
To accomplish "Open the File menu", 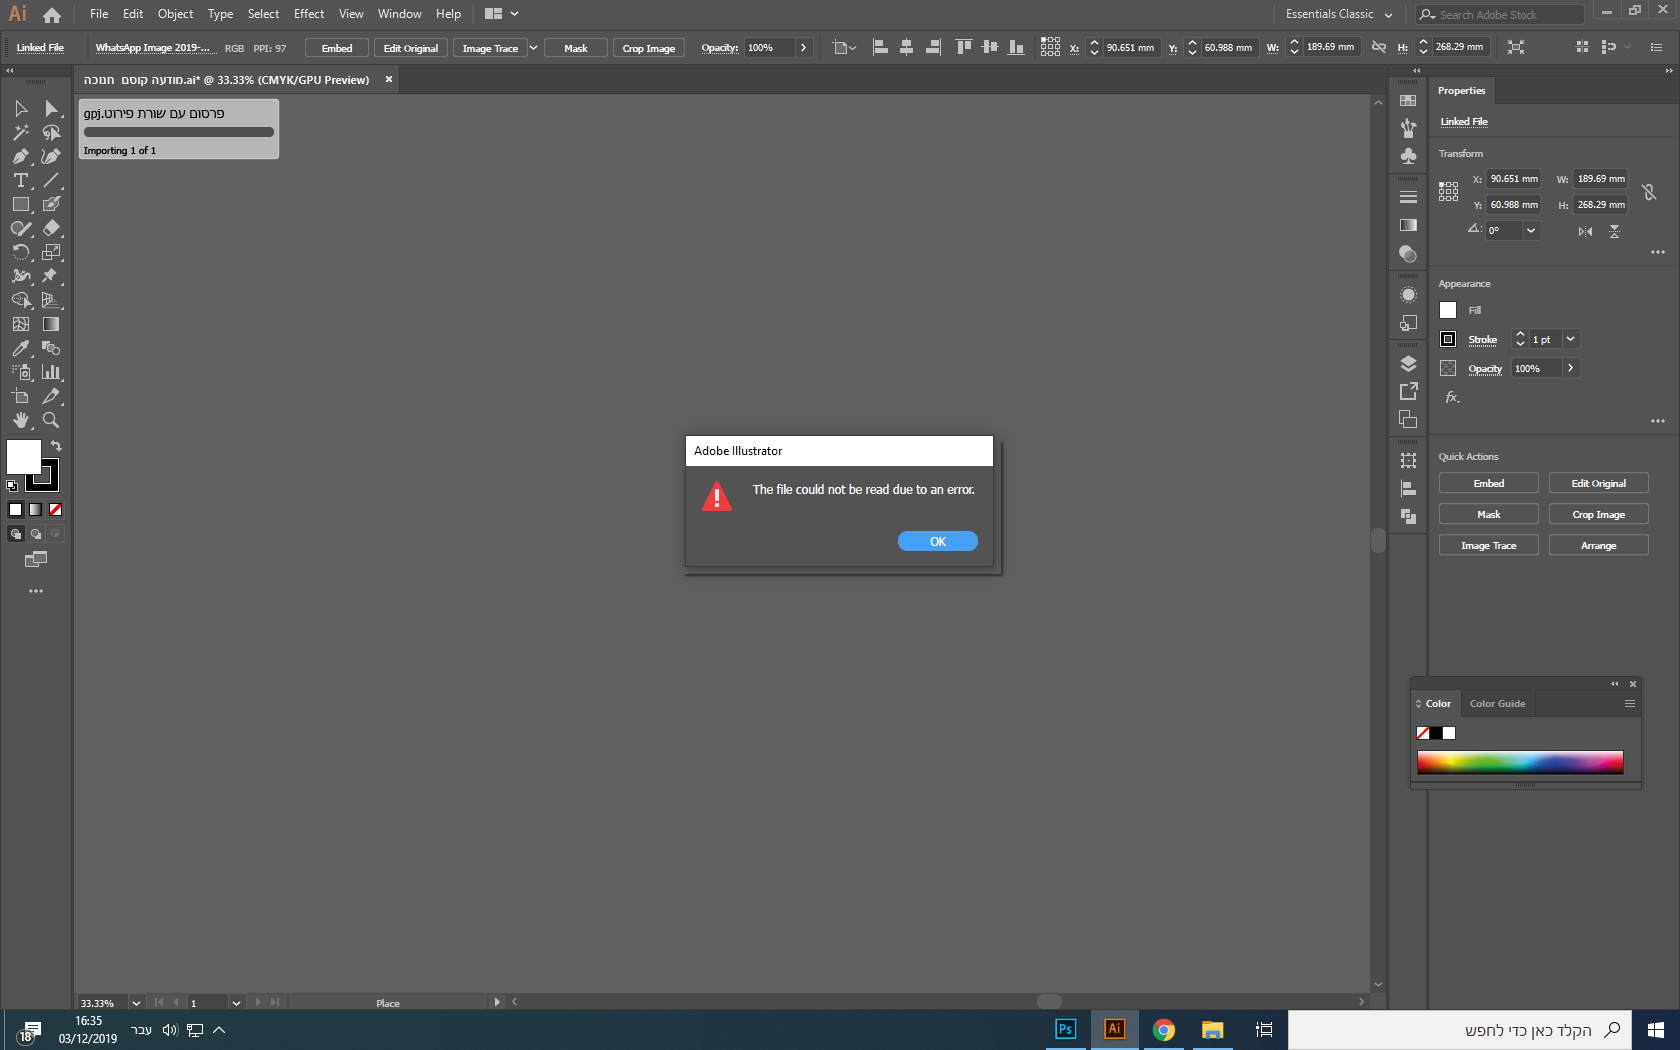I will click(x=99, y=14).
